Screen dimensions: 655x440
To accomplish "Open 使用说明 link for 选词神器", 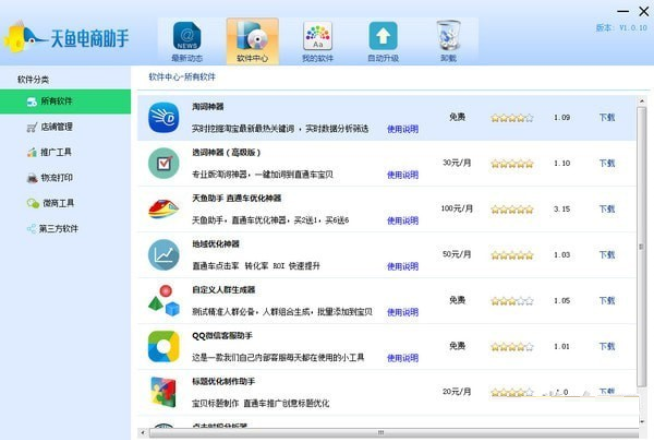I will click(x=403, y=175).
